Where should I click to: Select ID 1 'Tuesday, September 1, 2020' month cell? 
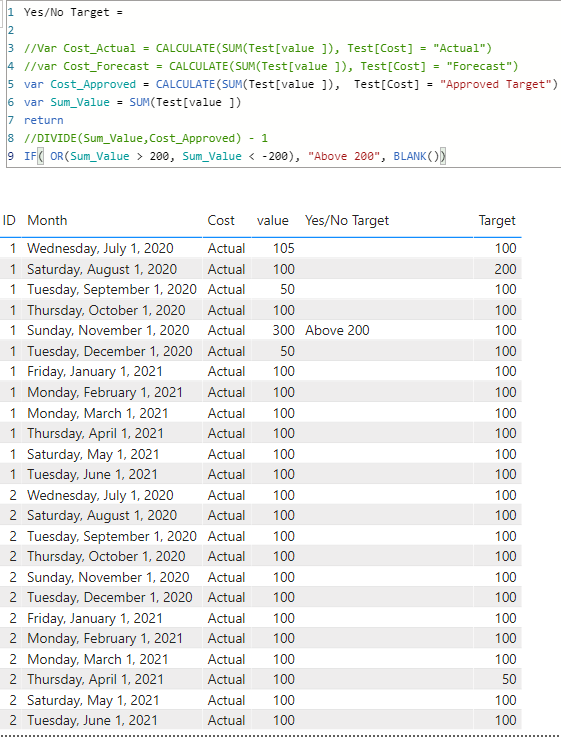click(112, 289)
